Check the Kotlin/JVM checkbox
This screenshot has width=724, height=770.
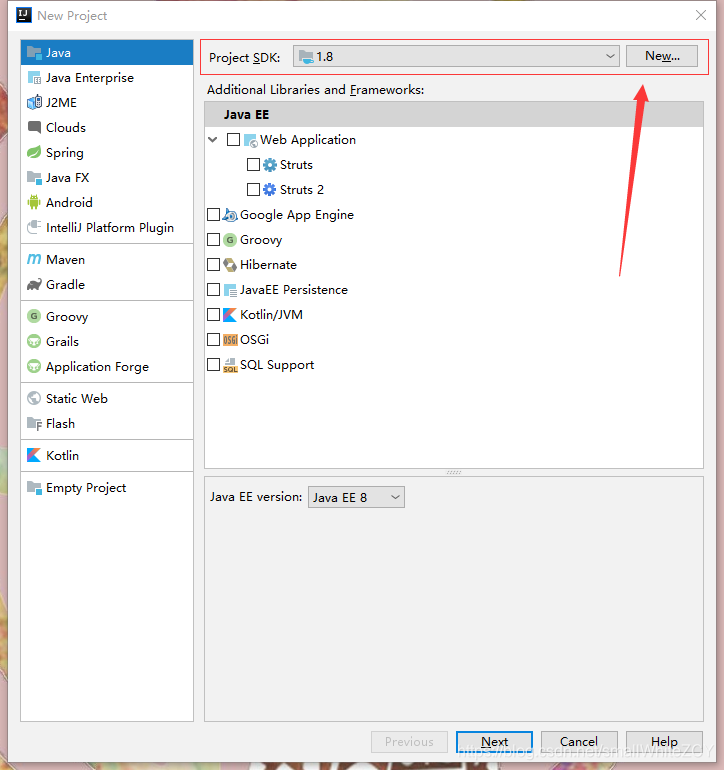pyautogui.click(x=213, y=314)
